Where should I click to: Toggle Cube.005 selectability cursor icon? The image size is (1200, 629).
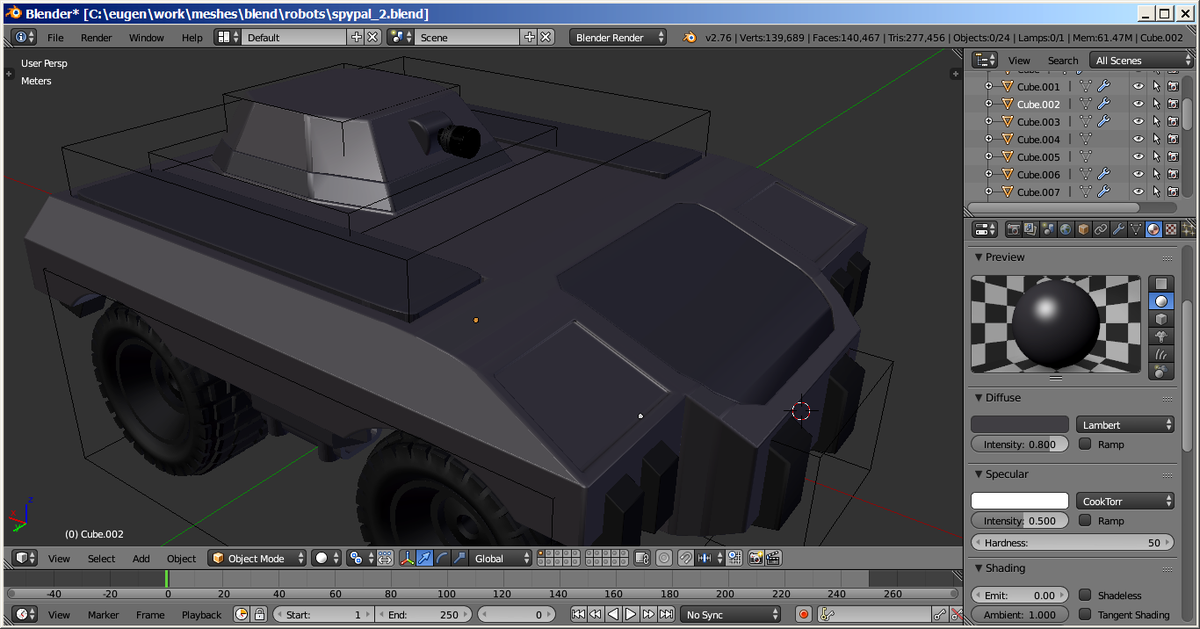pyautogui.click(x=1156, y=157)
